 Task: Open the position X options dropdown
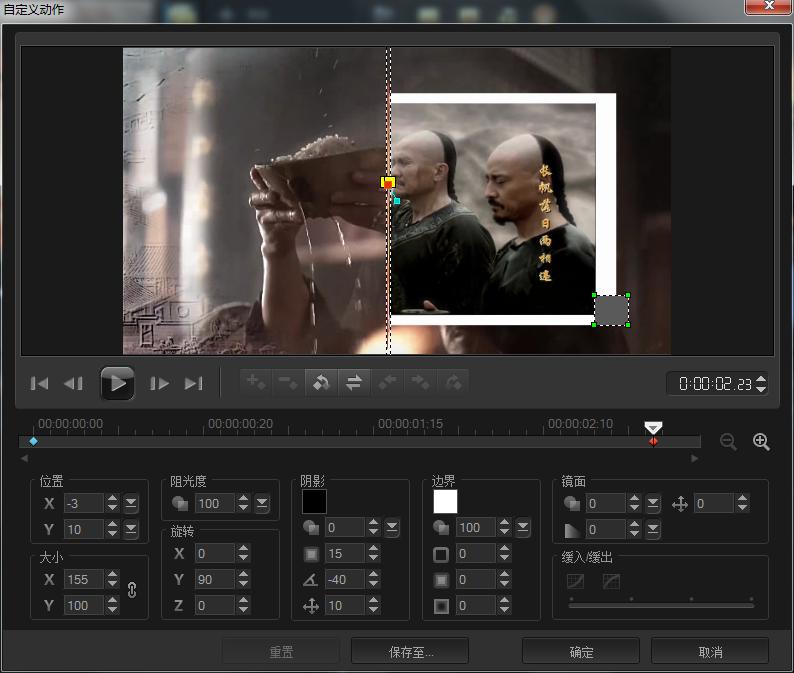point(131,503)
